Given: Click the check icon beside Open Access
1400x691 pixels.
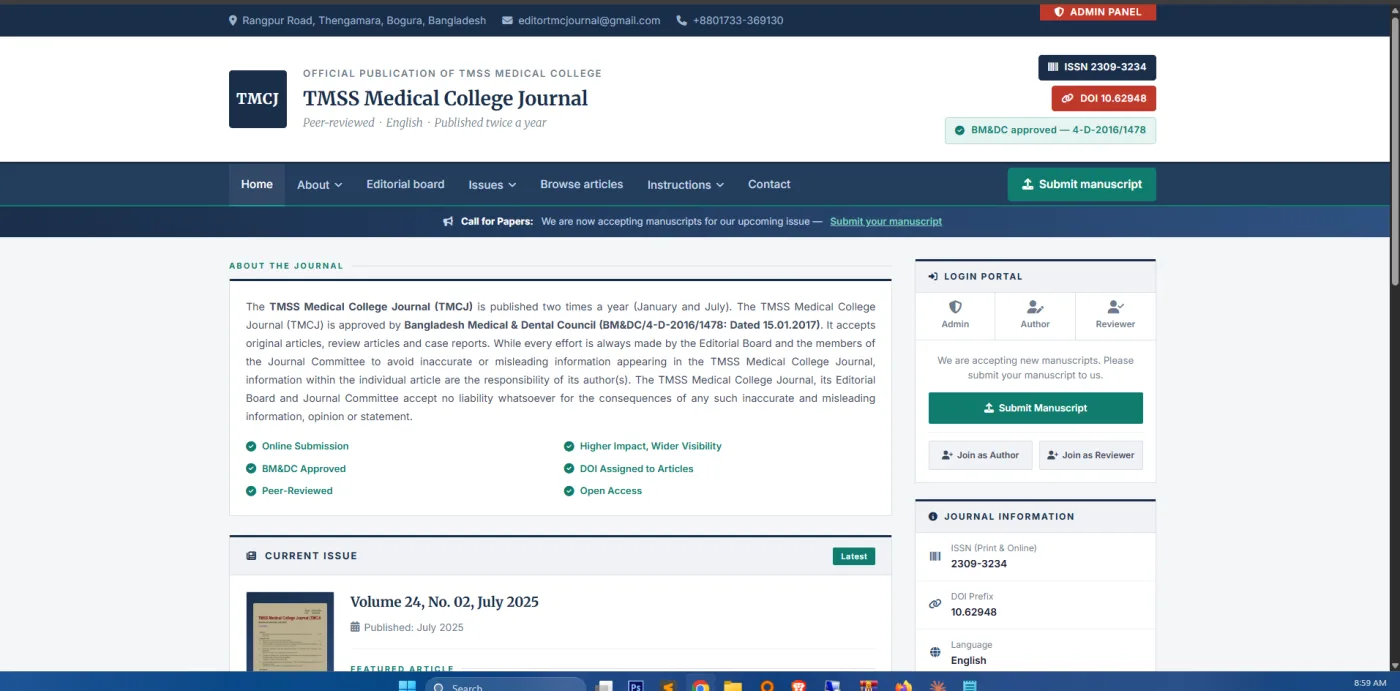Looking at the screenshot, I should (569, 490).
